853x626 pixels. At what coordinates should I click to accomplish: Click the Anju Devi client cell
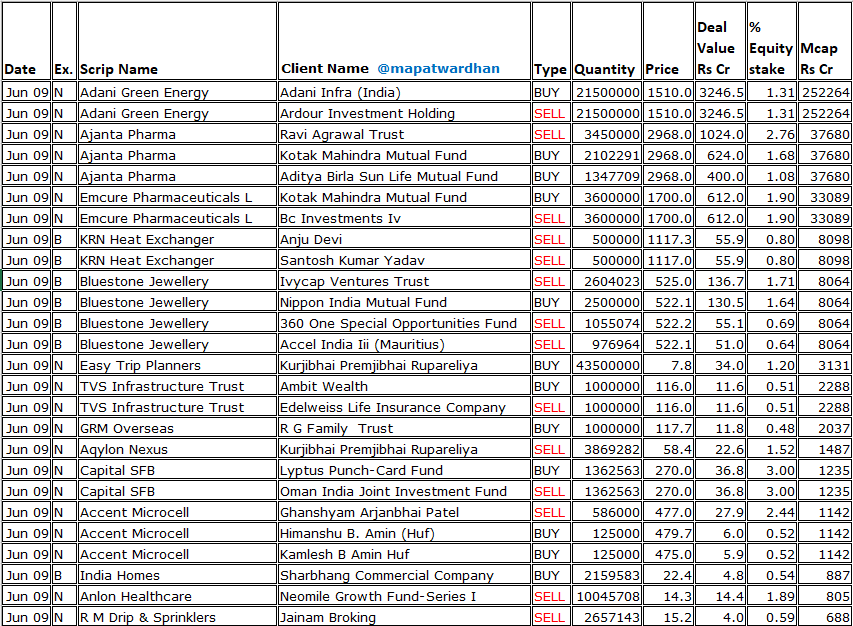[x=404, y=239]
